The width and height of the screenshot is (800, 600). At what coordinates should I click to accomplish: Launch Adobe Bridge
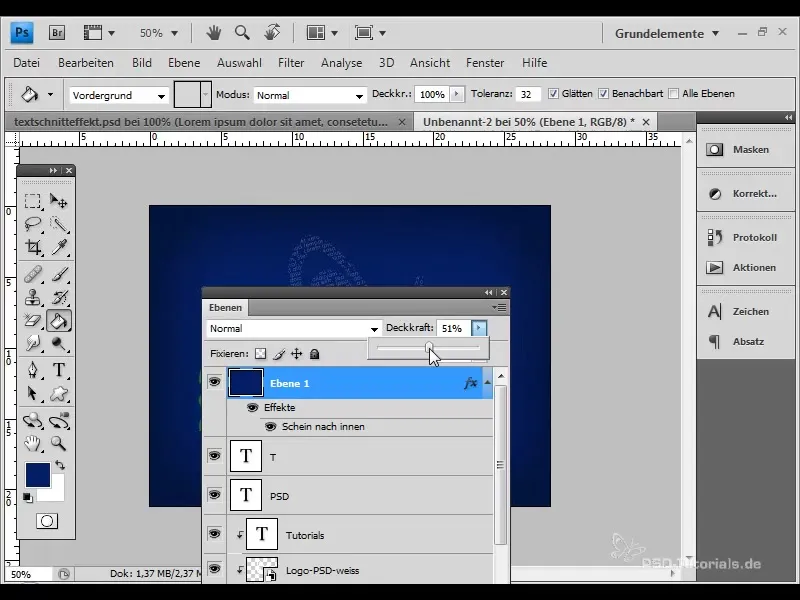(x=57, y=33)
